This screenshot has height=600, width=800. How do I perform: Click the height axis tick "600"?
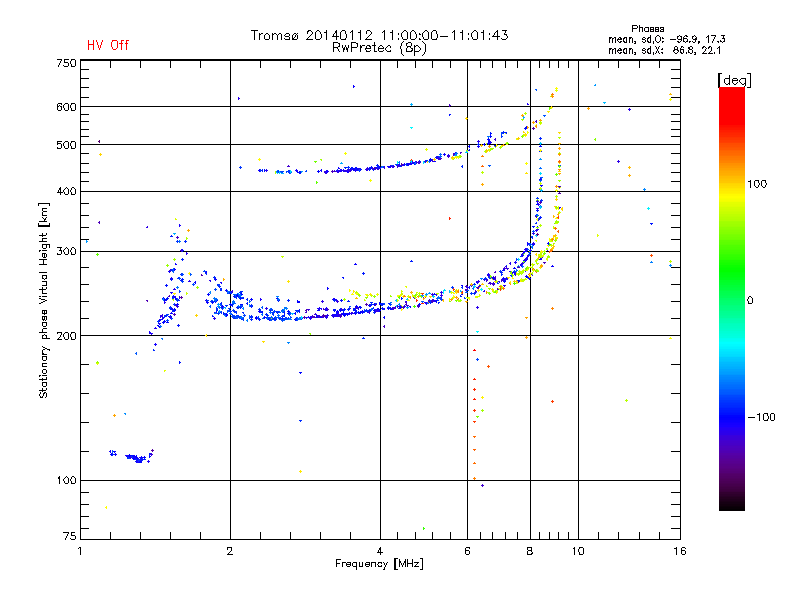click(x=66, y=107)
